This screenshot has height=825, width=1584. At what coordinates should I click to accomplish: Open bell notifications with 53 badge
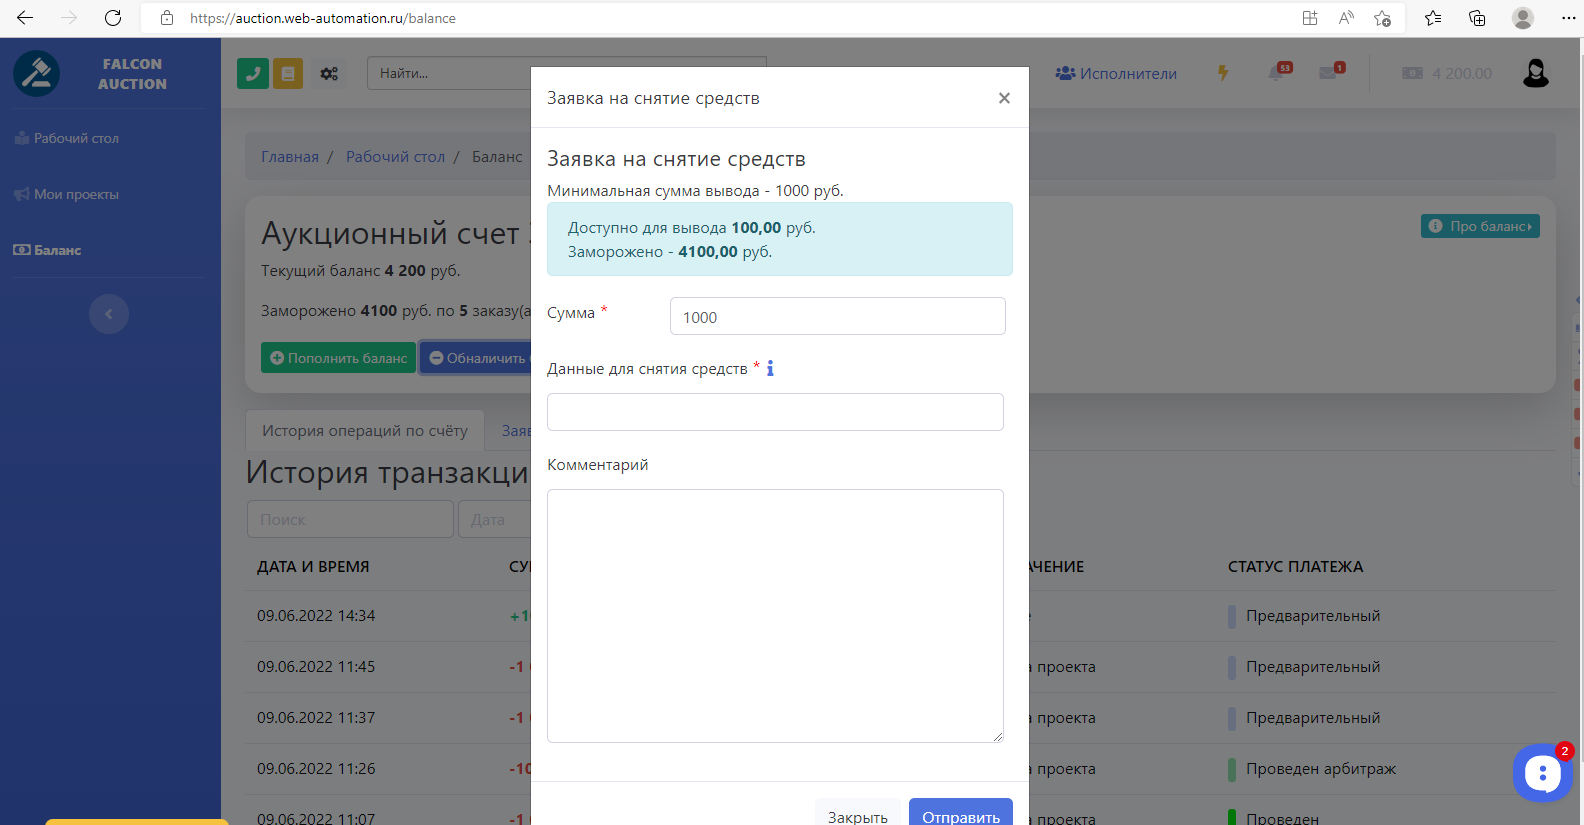1278,72
